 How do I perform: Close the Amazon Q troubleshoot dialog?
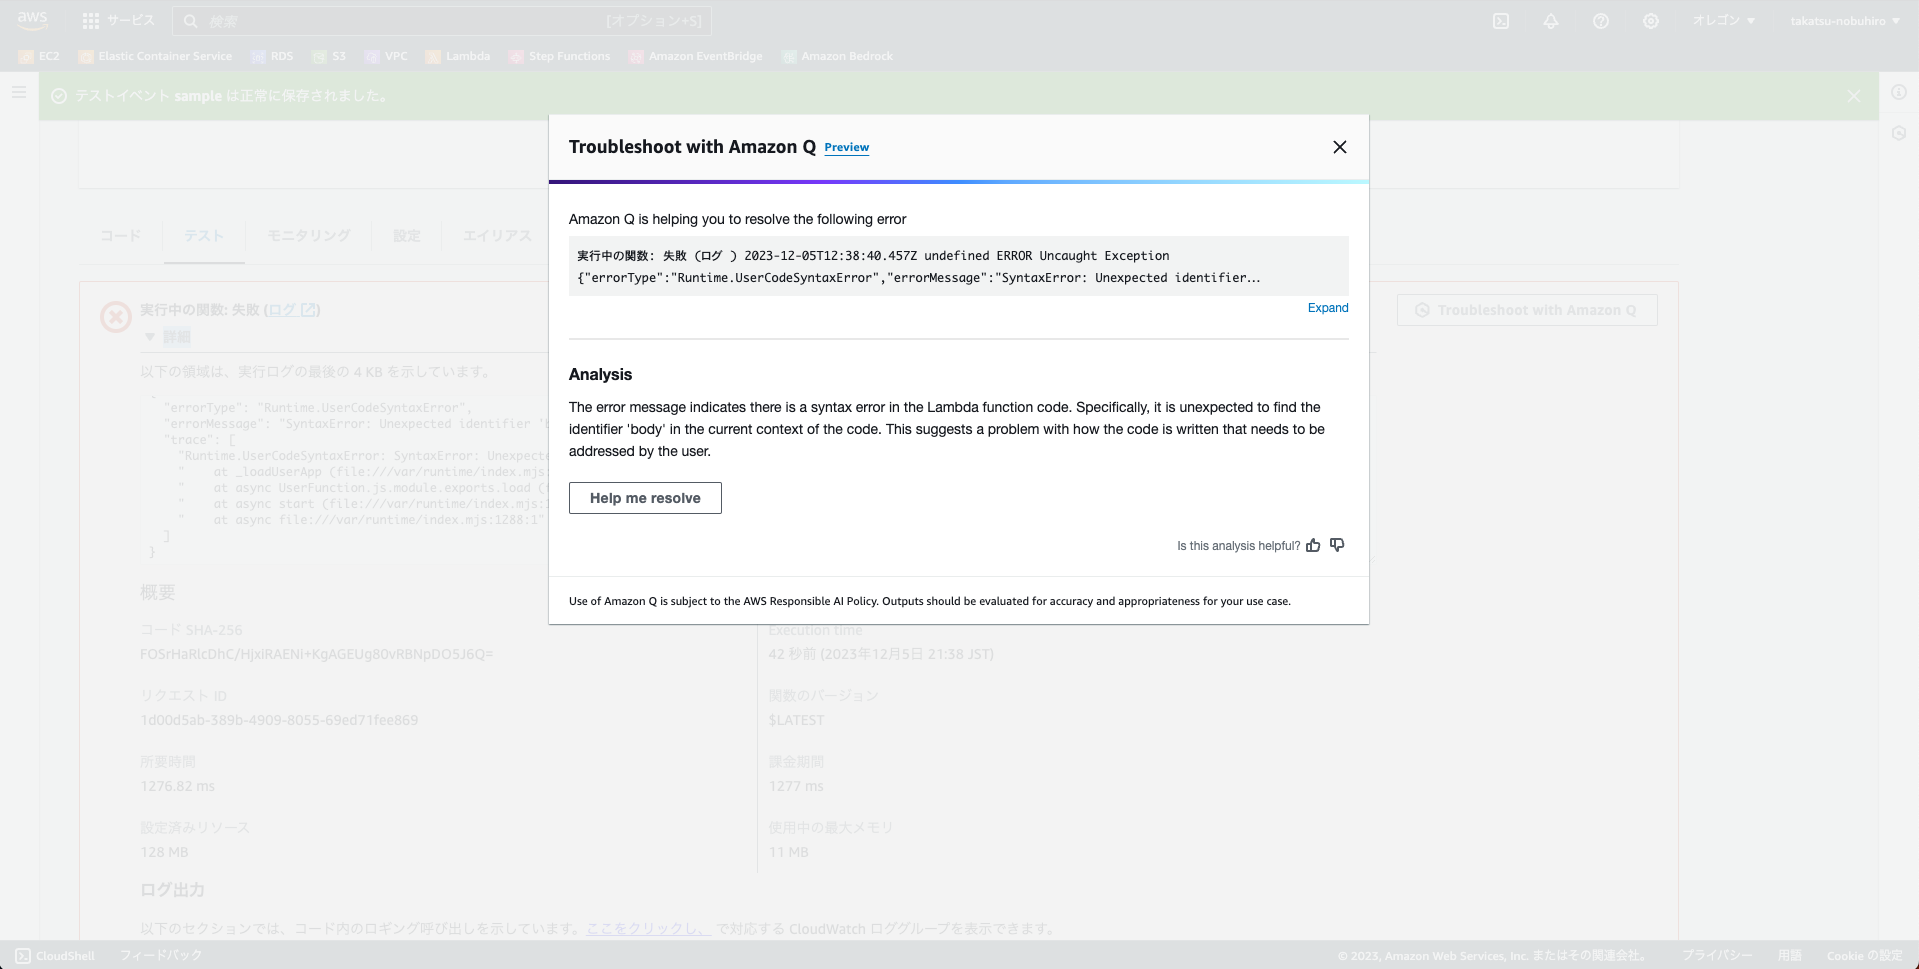(1340, 147)
